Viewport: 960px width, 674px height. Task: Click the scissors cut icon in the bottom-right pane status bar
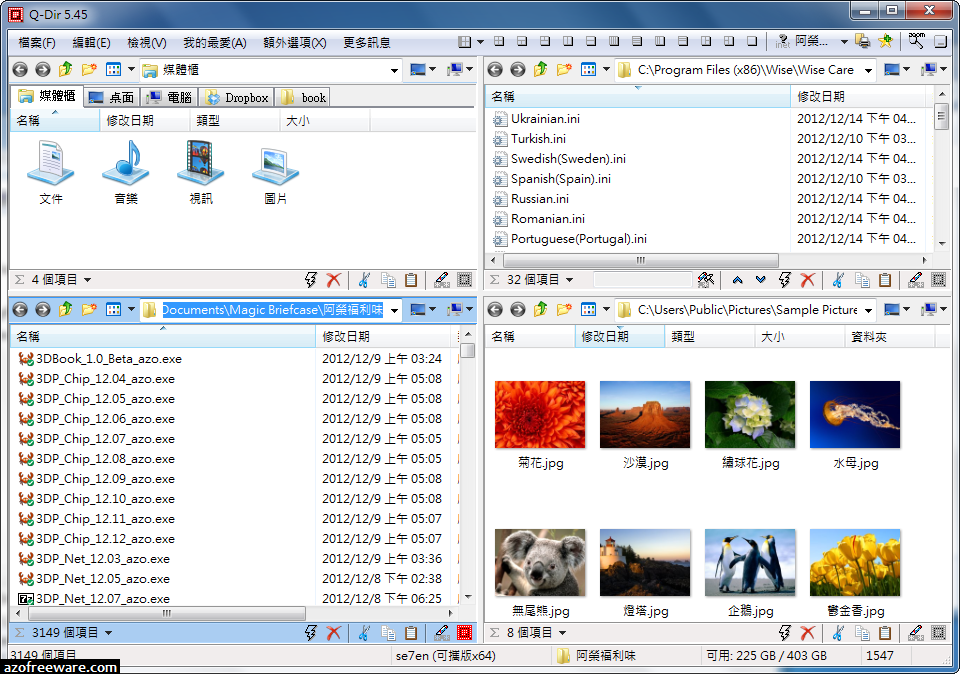838,632
